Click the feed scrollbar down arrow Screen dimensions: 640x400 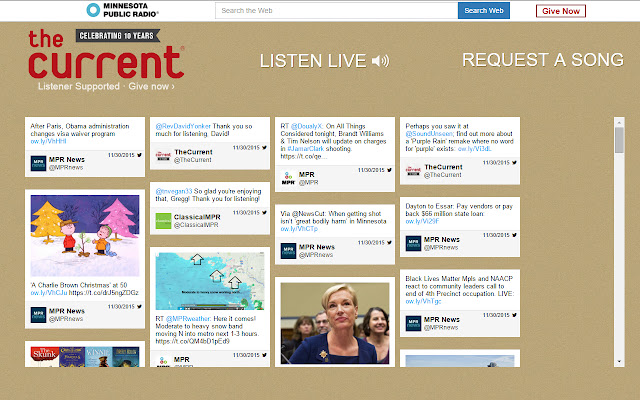(x=619, y=362)
